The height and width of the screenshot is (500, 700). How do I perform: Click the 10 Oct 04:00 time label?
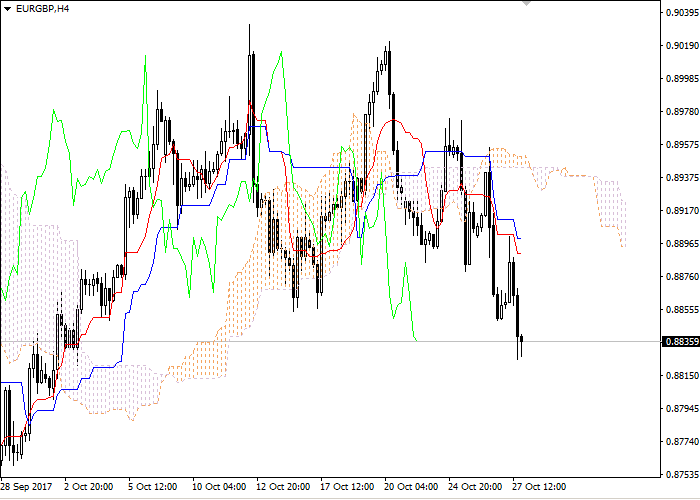(x=219, y=487)
